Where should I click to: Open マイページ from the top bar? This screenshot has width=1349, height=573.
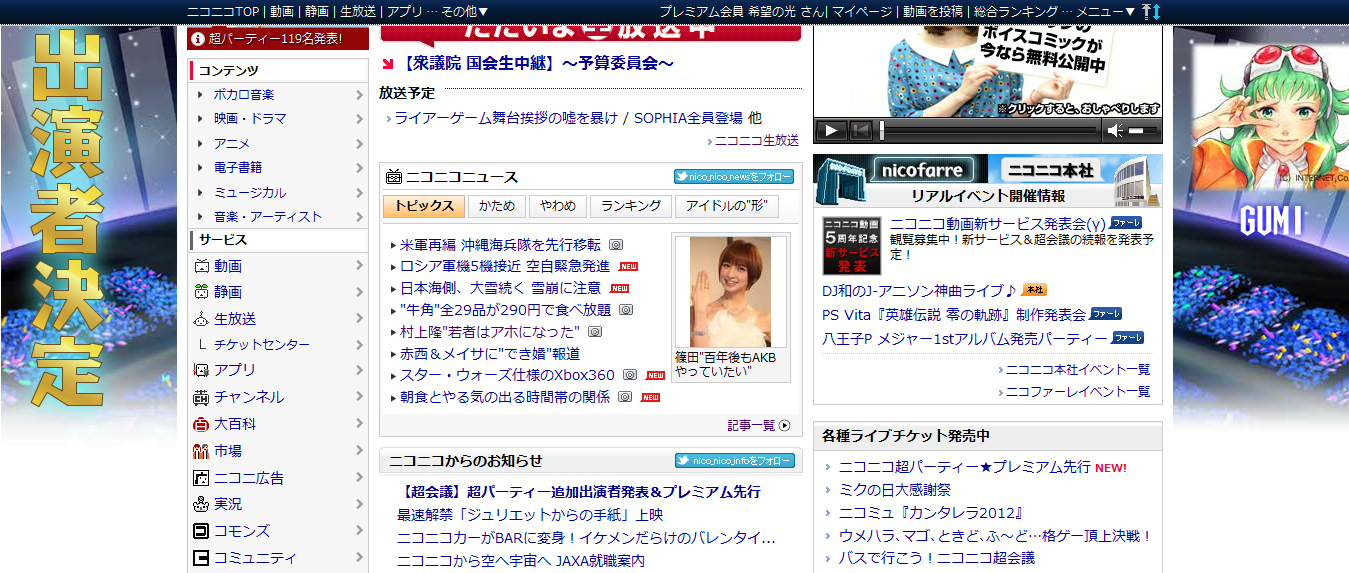[x=862, y=11]
